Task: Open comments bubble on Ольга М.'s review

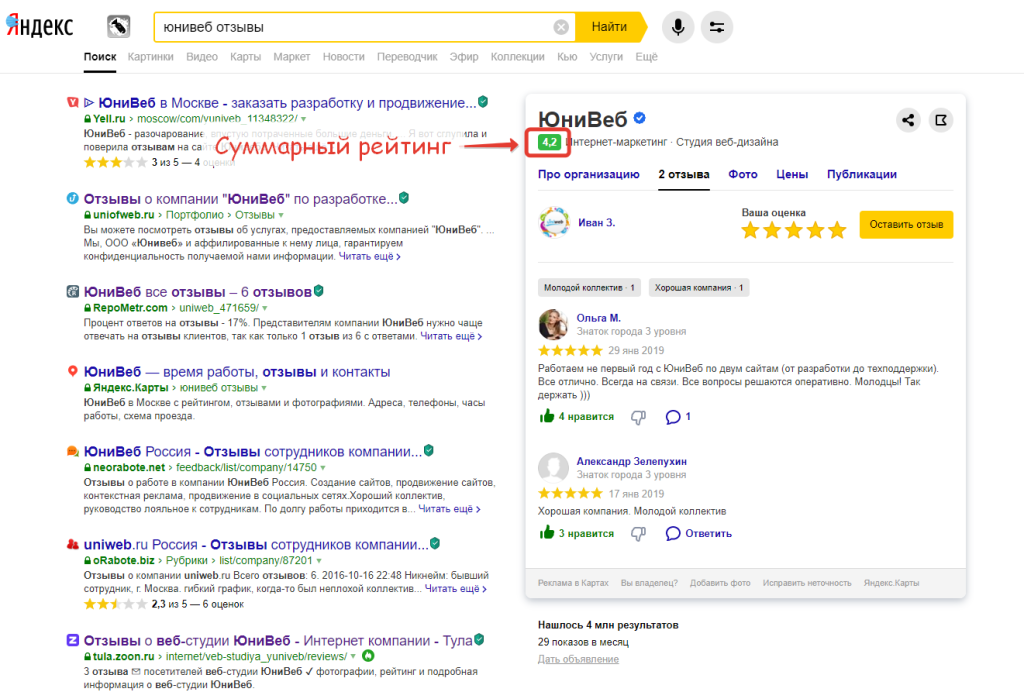Action: [673, 417]
